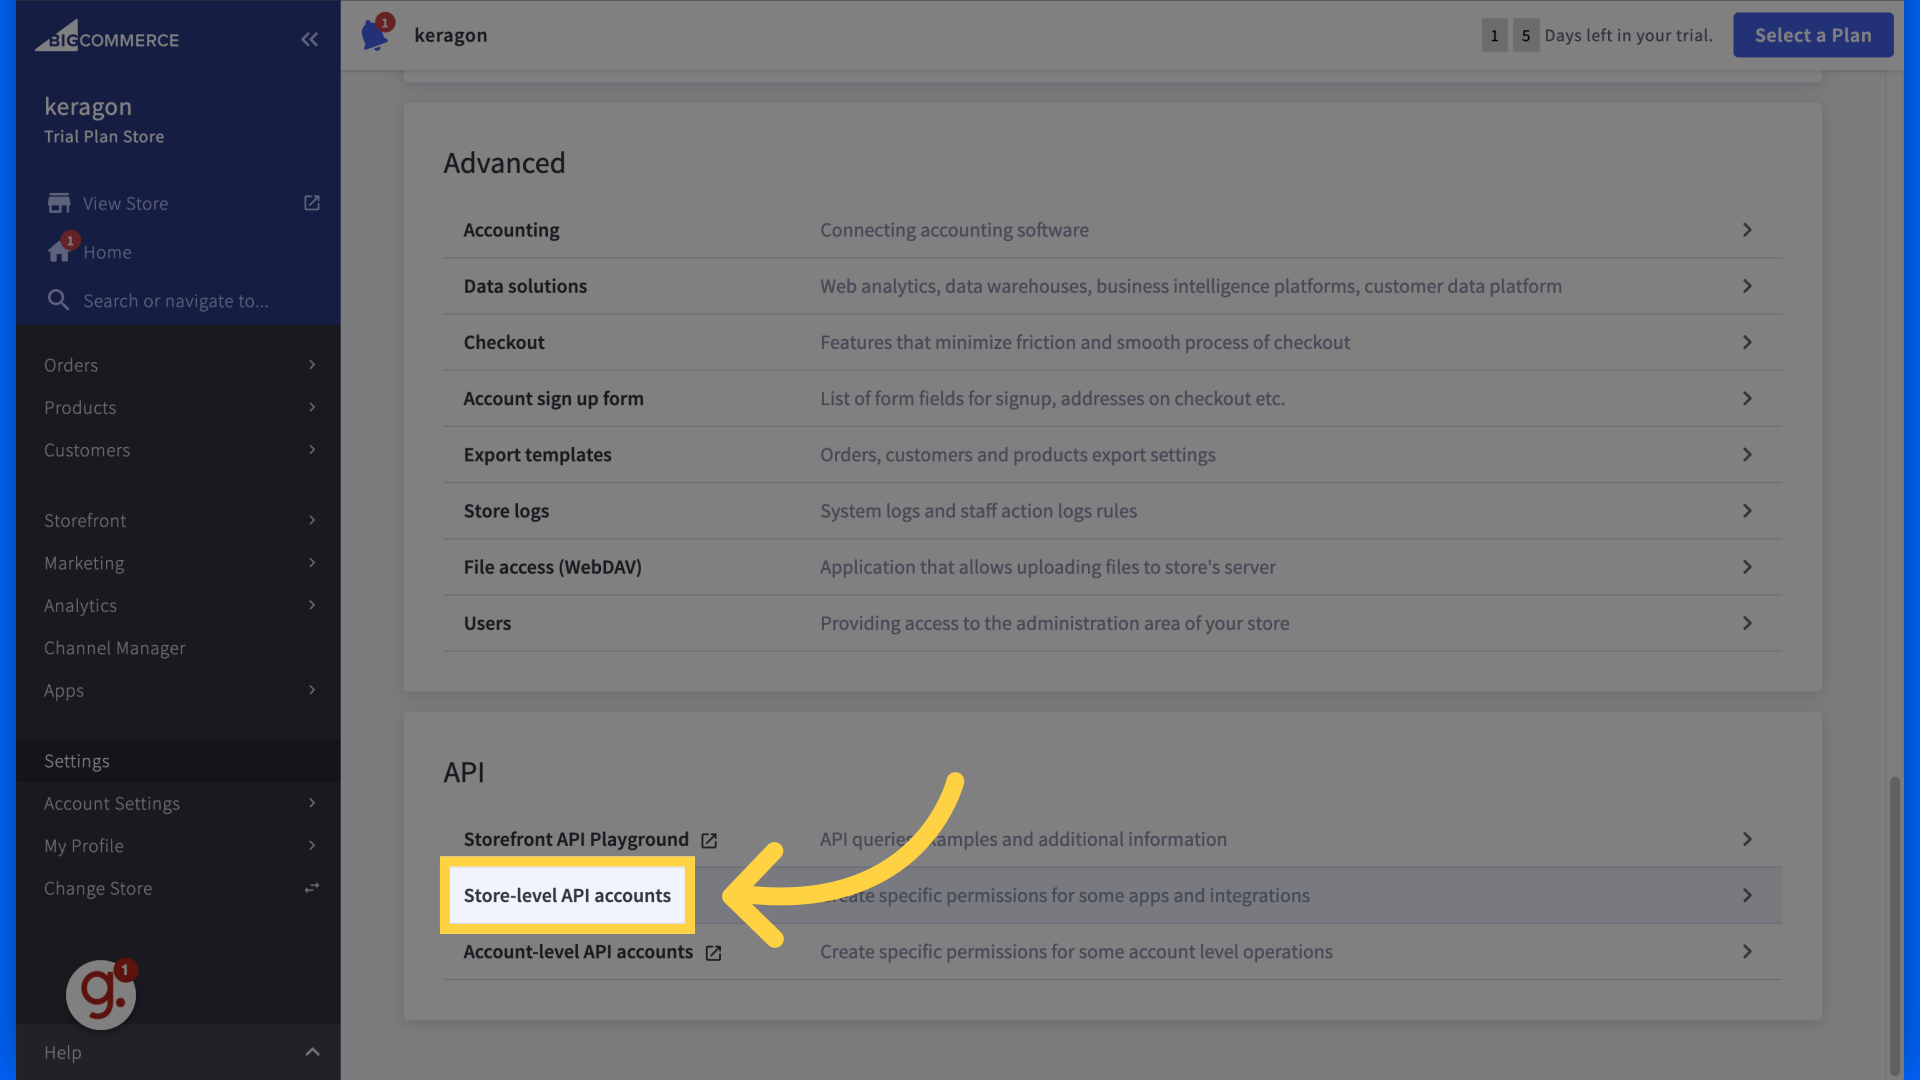Click the chevron arrow on the Checkout row
Image resolution: width=1920 pixels, height=1080 pixels.
click(x=1747, y=342)
